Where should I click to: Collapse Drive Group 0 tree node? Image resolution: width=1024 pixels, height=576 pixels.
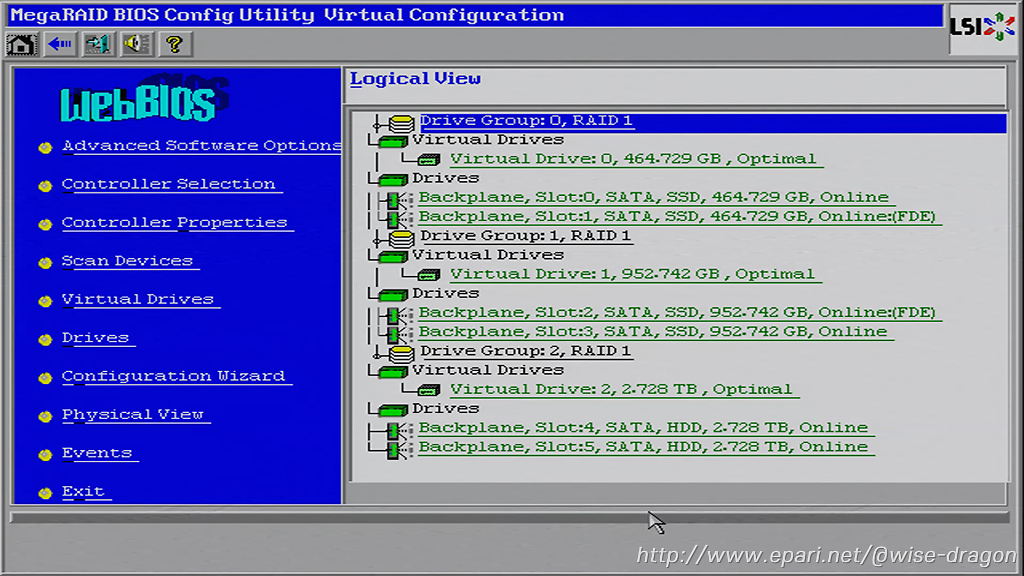pyautogui.click(x=377, y=123)
